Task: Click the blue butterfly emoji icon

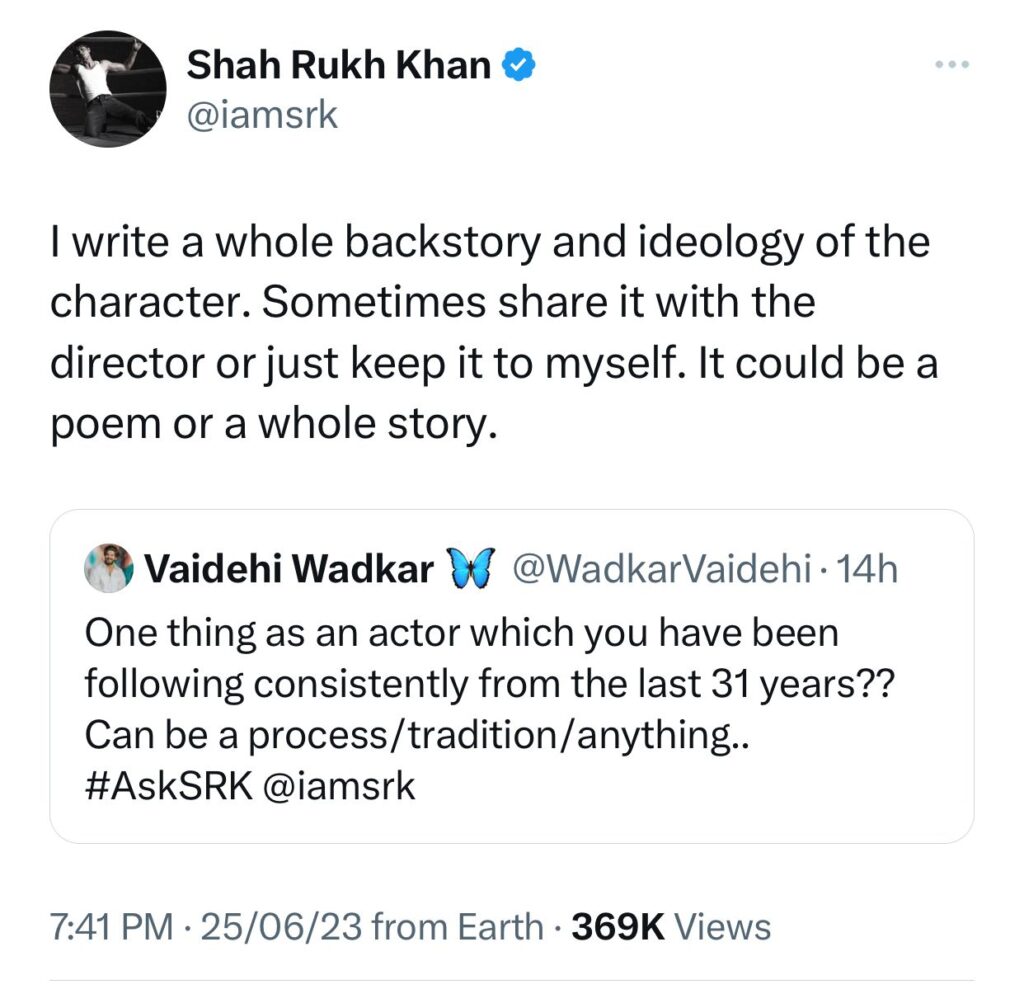Action: click(x=470, y=570)
